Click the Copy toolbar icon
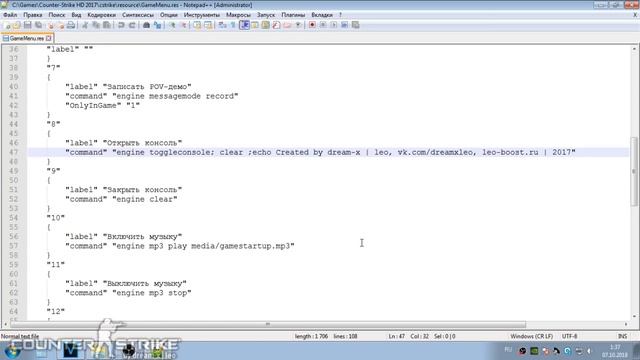Viewport: 640px width, 360px height. tap(95, 25)
